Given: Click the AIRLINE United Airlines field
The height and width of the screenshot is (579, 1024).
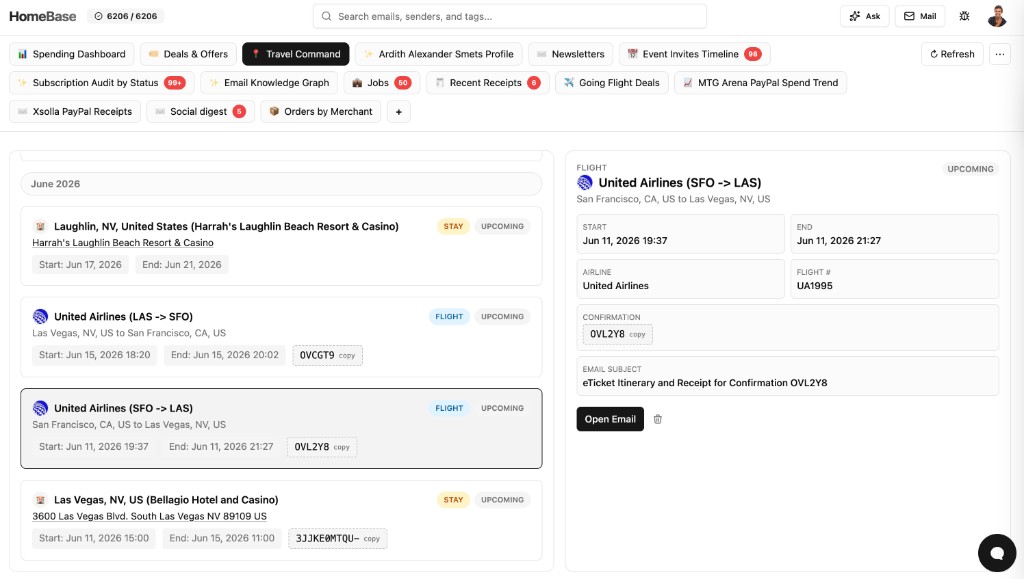Looking at the screenshot, I should (x=680, y=279).
